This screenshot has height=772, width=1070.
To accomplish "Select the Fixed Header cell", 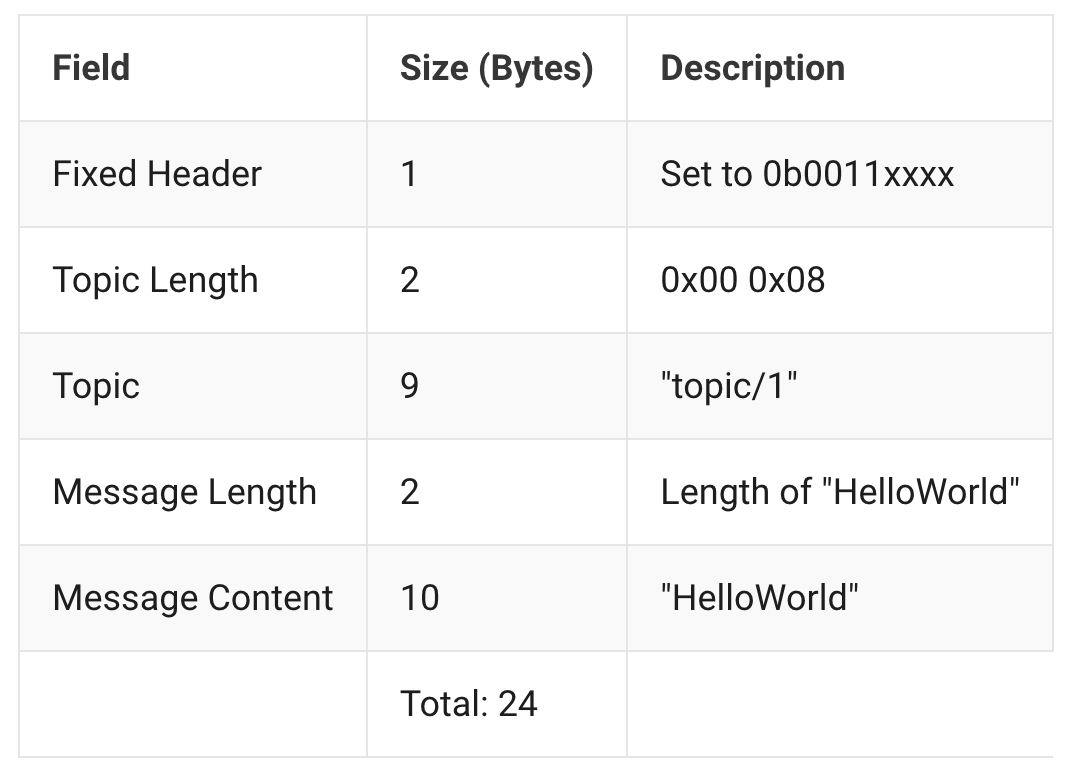I will click(x=157, y=174).
